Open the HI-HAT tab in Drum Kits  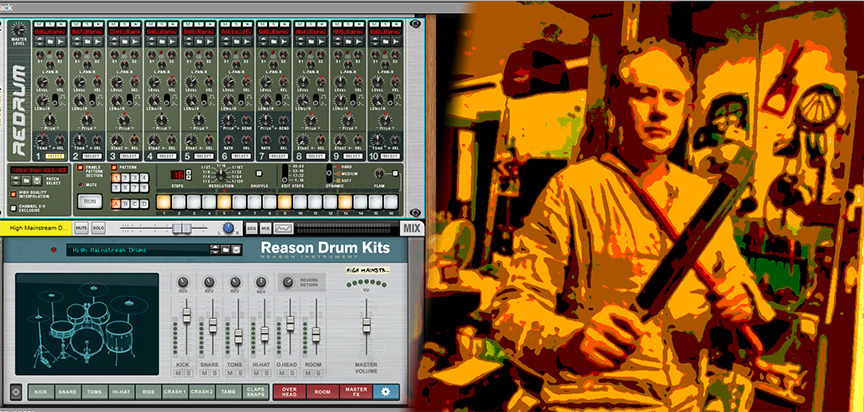121,392
